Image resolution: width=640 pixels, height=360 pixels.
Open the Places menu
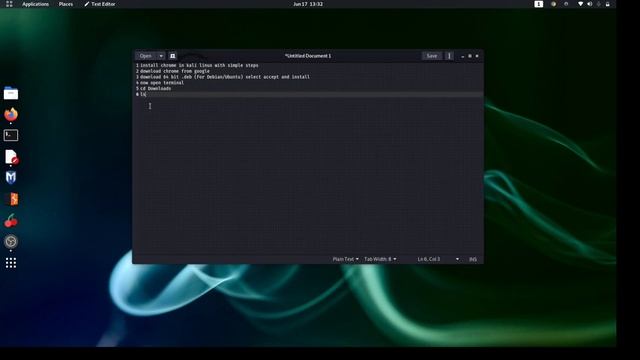point(66,4)
